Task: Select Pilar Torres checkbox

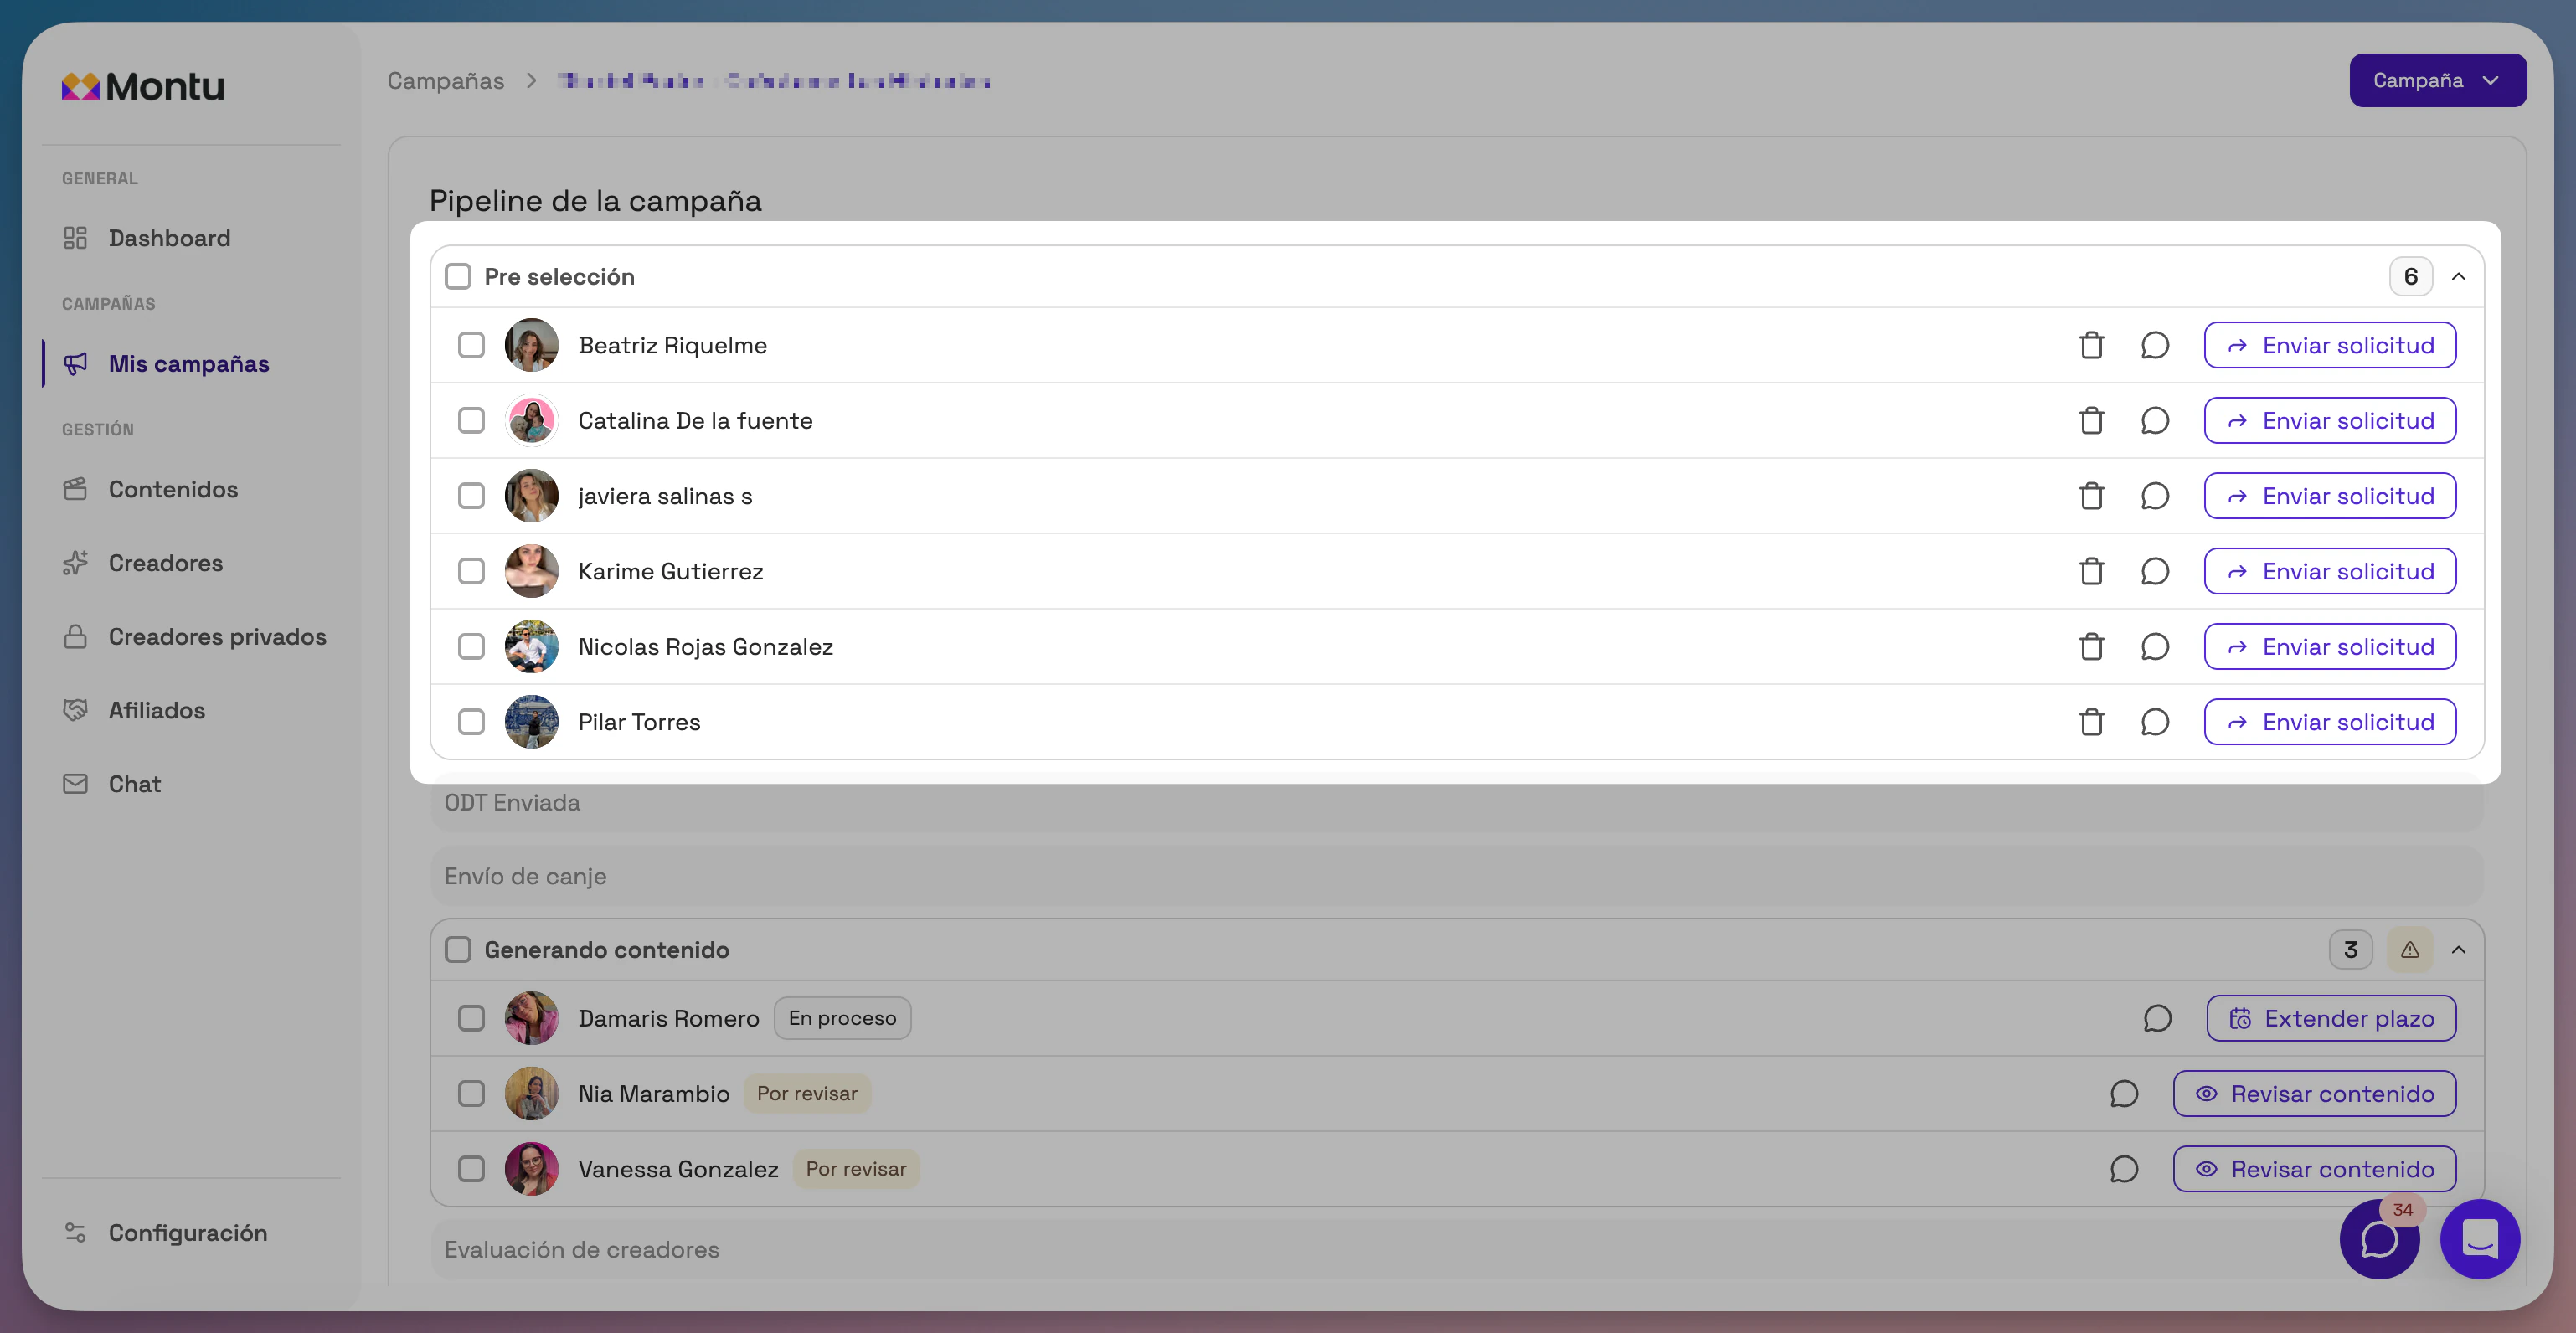Action: pos(471,722)
